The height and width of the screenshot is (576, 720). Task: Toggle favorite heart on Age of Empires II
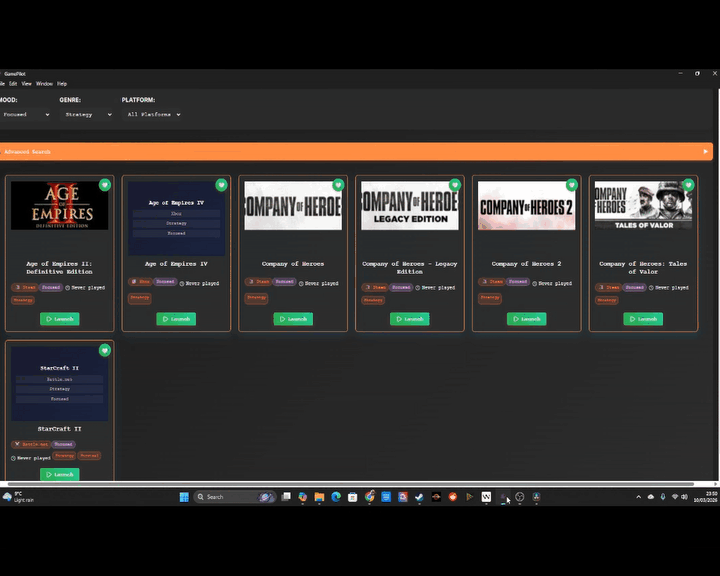[x=104, y=185]
